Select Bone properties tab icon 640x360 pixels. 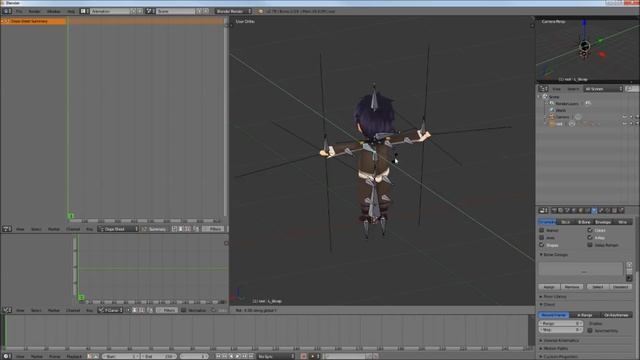click(601, 211)
